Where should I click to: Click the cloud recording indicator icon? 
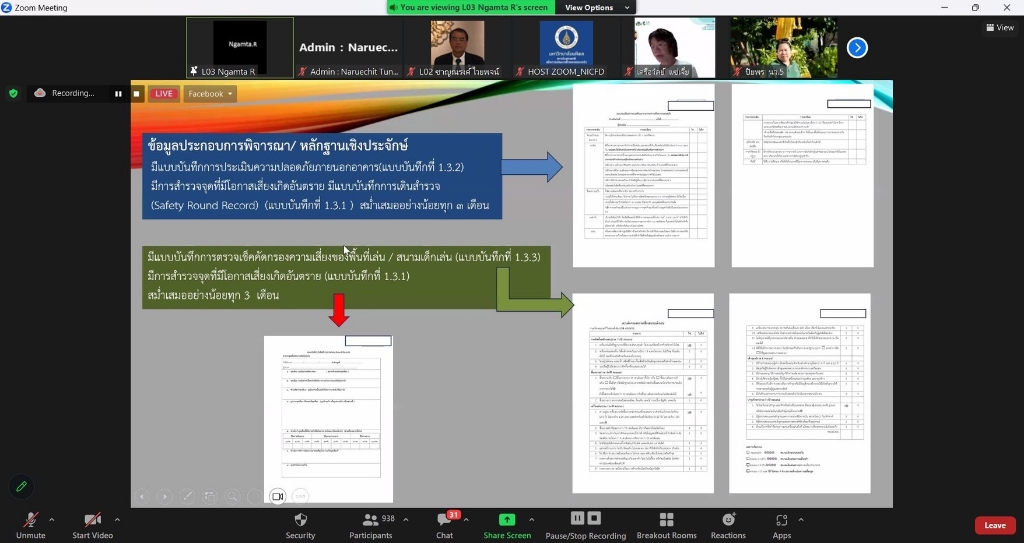40,93
